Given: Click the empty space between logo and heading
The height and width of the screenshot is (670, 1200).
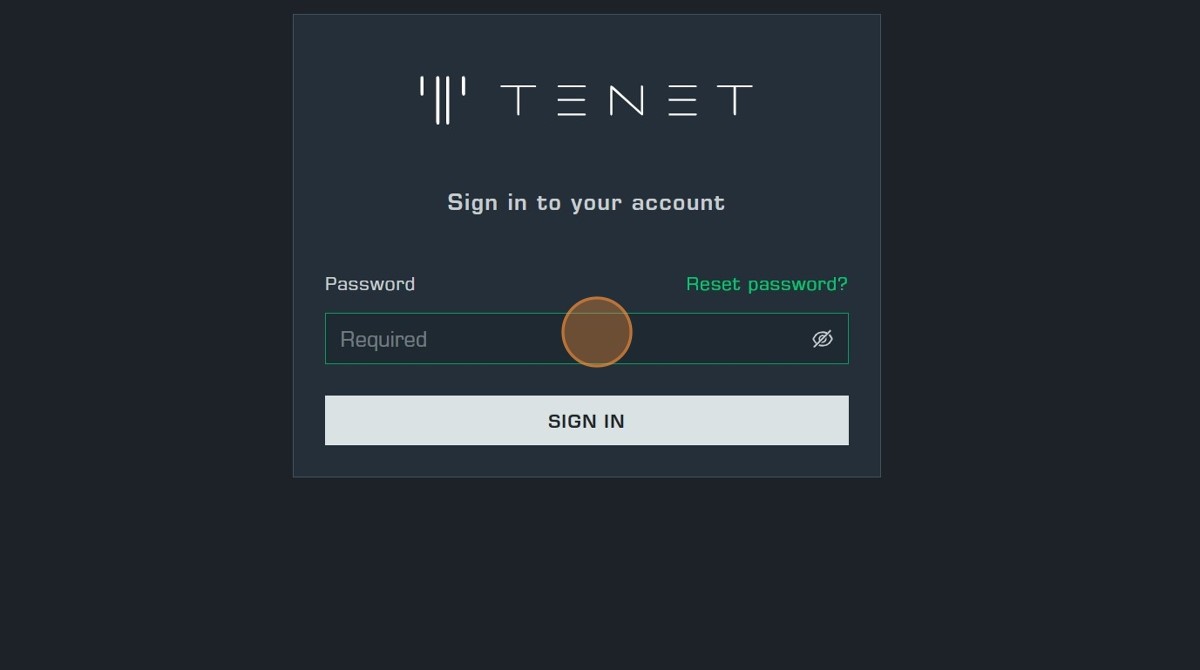Looking at the screenshot, I should [587, 155].
